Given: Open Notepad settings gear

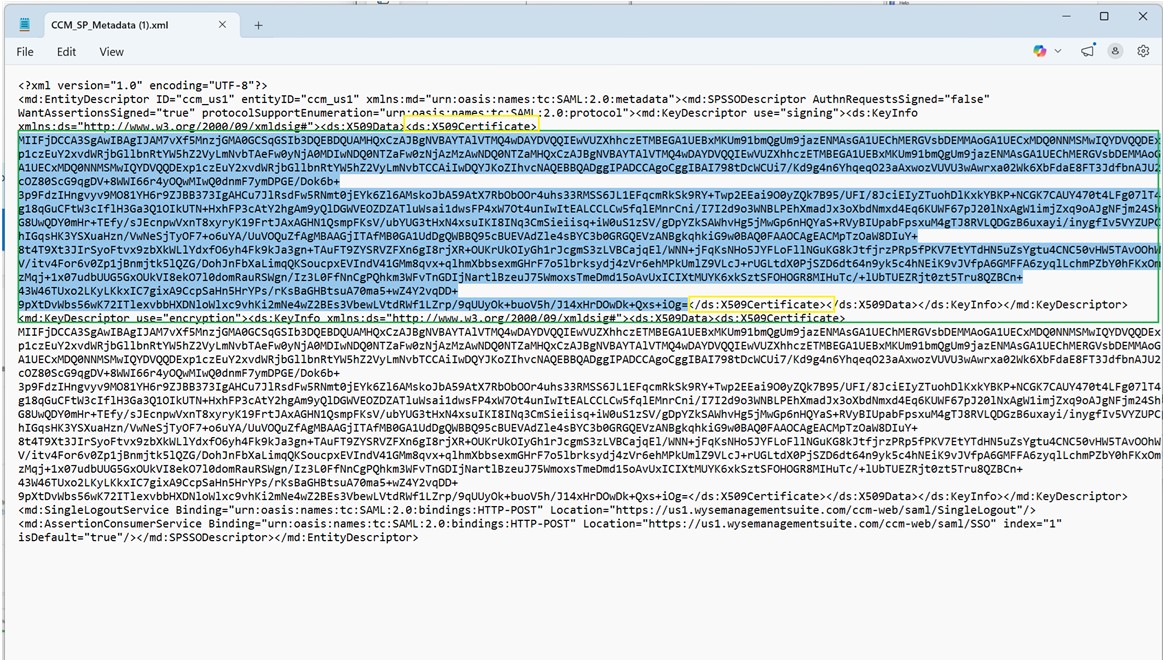Looking at the screenshot, I should point(1143,51).
